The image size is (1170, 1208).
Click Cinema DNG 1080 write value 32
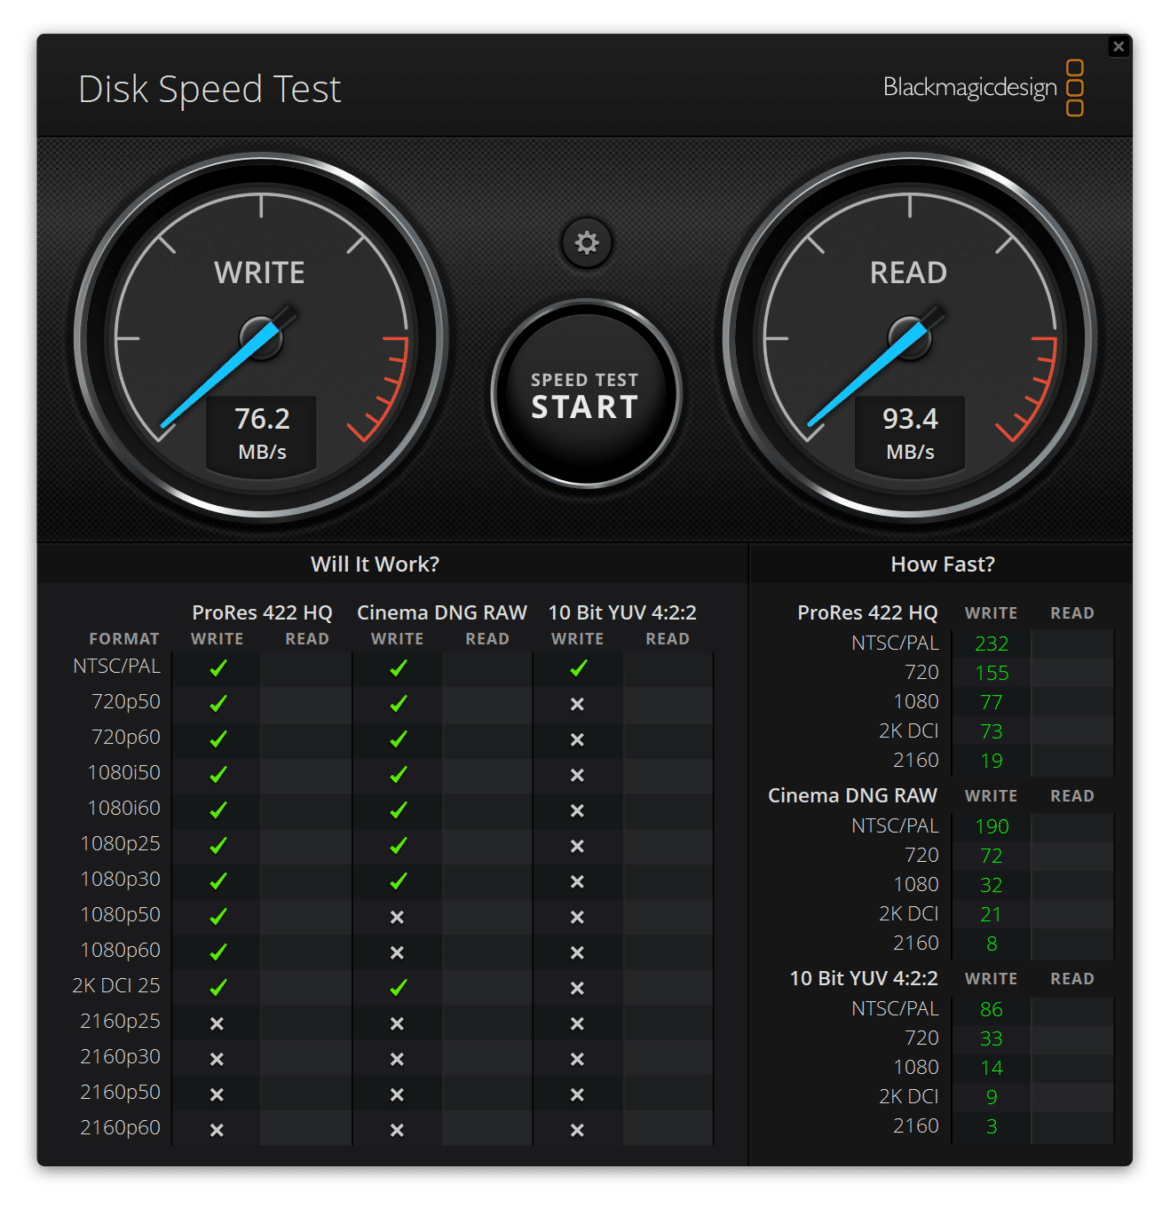pos(991,885)
